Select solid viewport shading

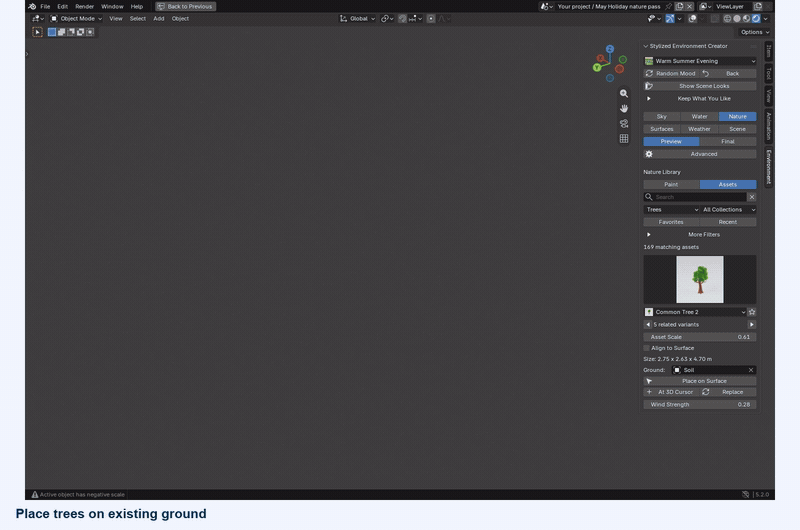pos(737,19)
